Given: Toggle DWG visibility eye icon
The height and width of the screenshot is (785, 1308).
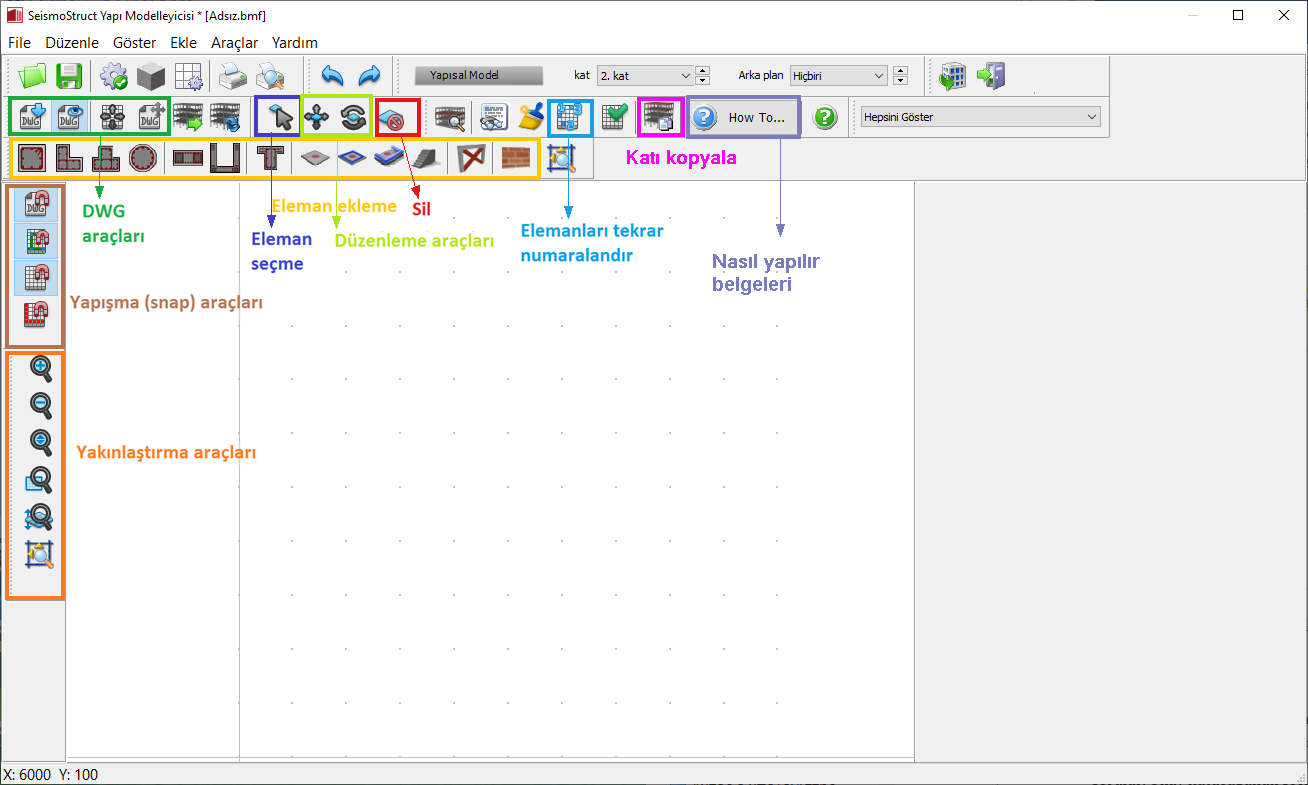Looking at the screenshot, I should [68, 118].
